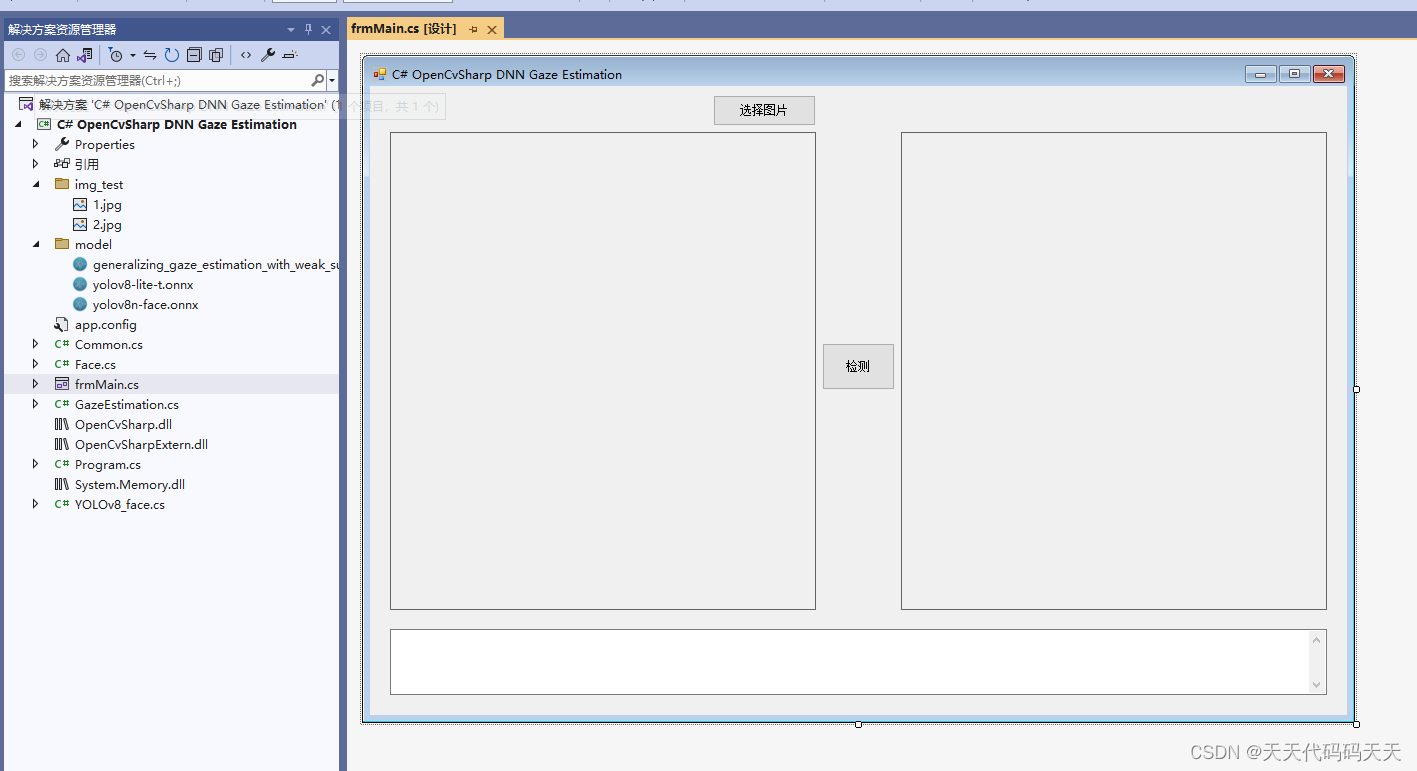The image size is (1417, 771).
Task: Expand the frmMain.cs node
Action: point(36,384)
